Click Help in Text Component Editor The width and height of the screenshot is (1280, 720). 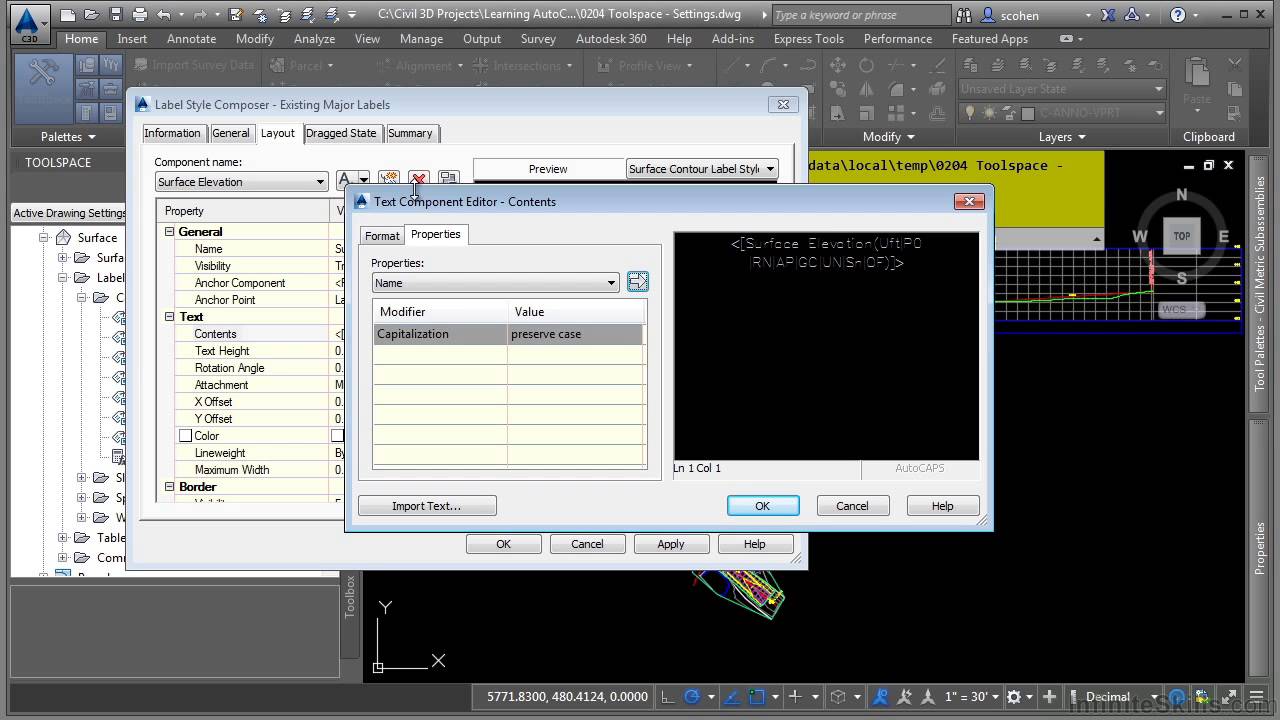943,506
